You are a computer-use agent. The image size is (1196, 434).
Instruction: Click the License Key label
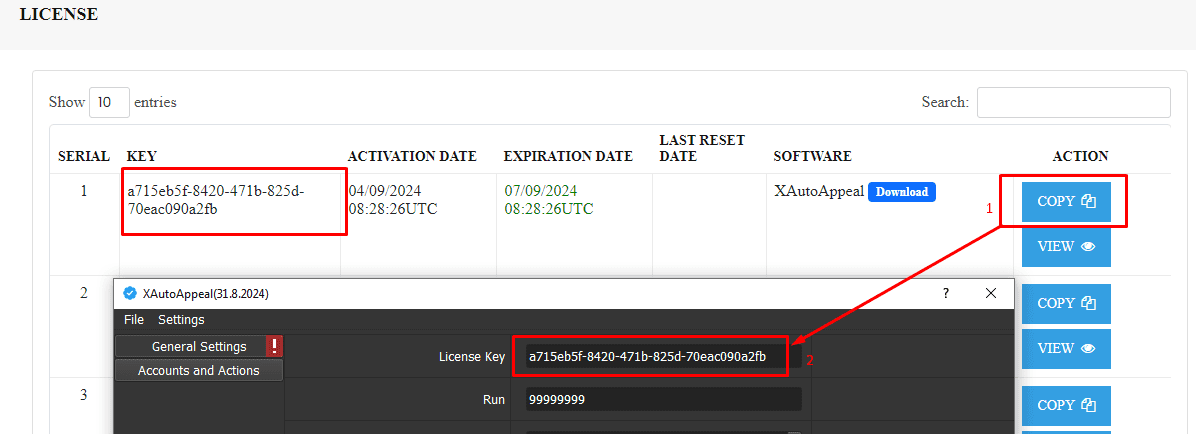coord(472,357)
